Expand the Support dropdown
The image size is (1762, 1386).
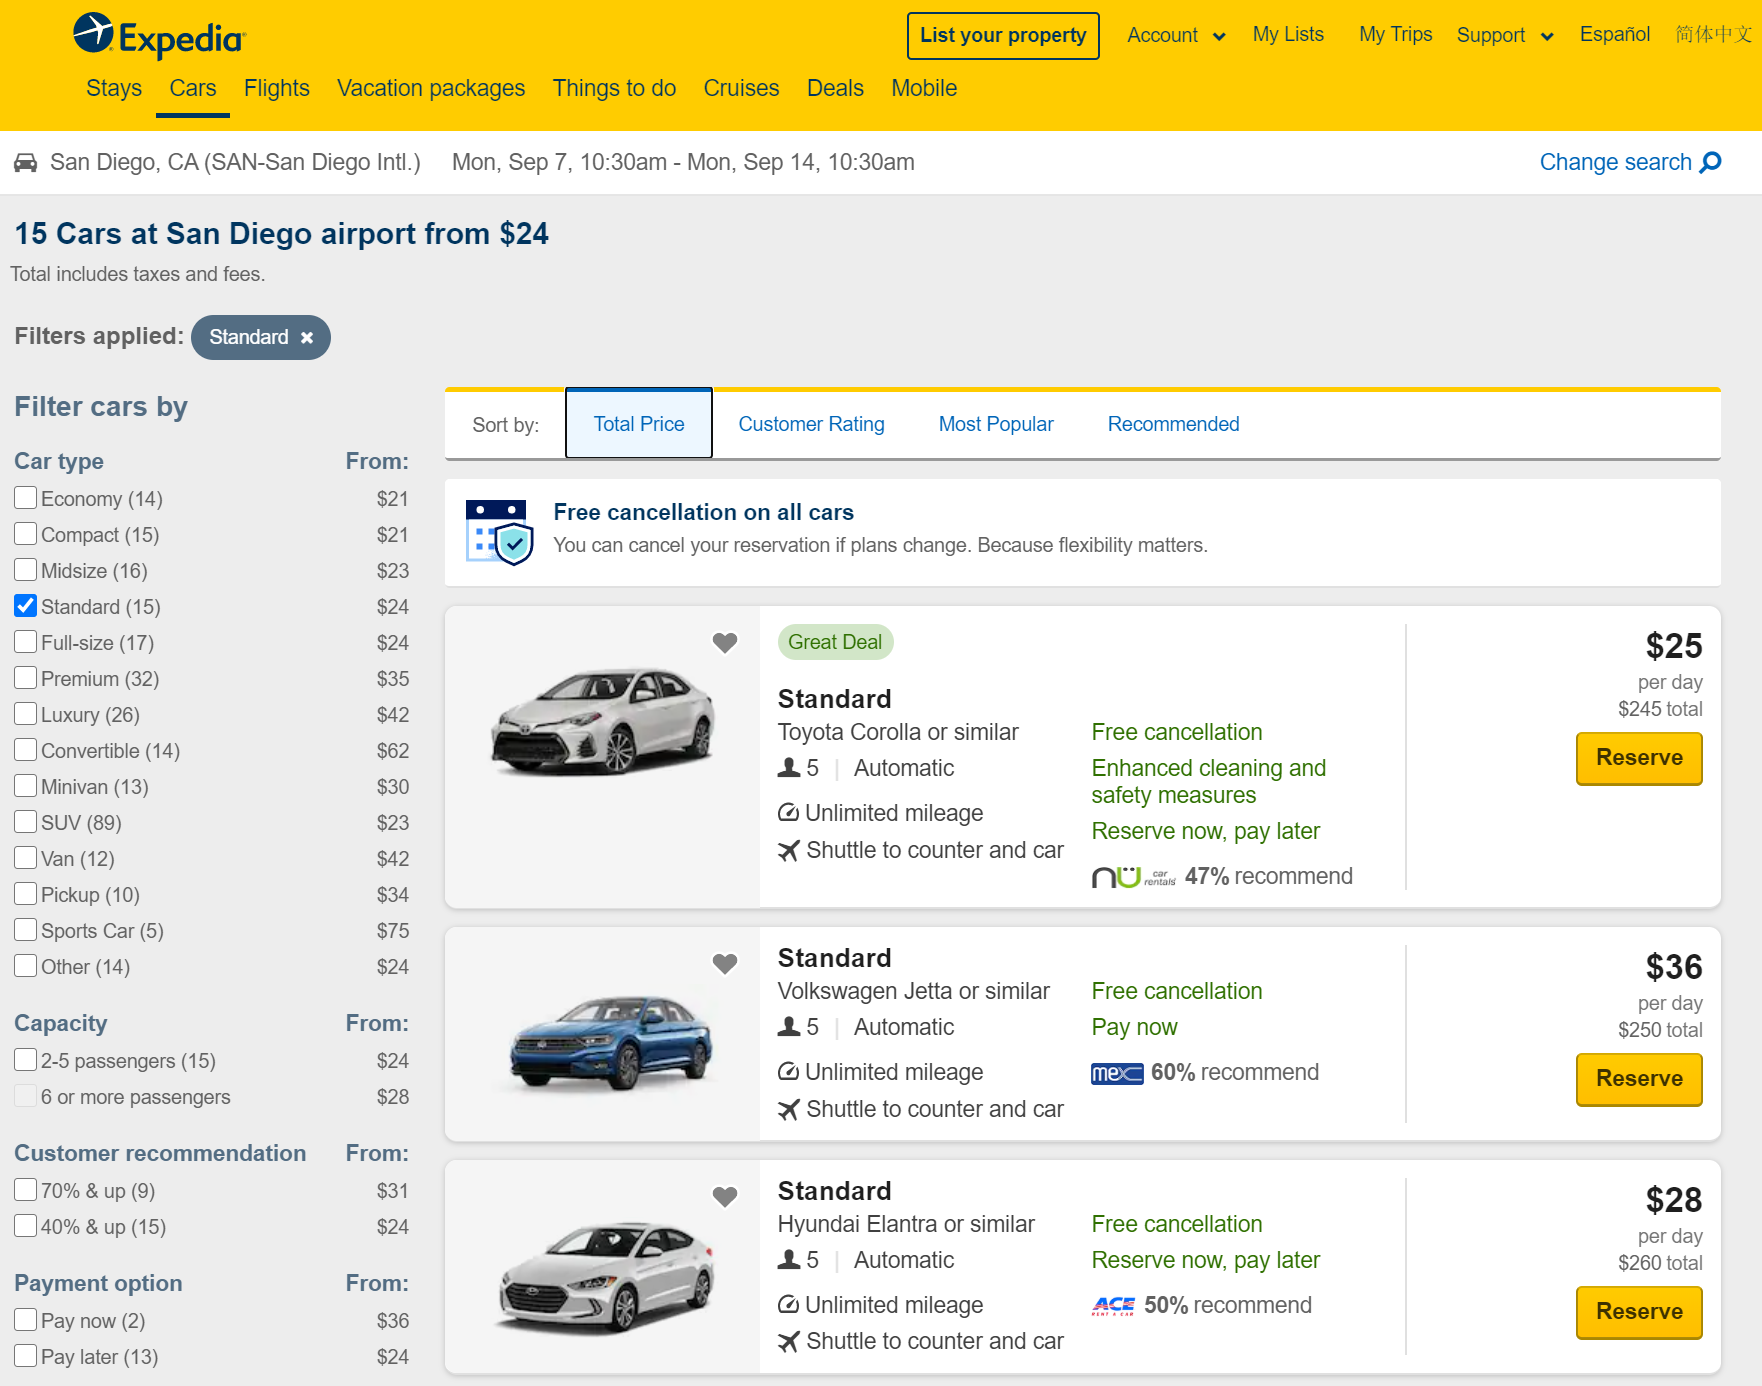1503,34
